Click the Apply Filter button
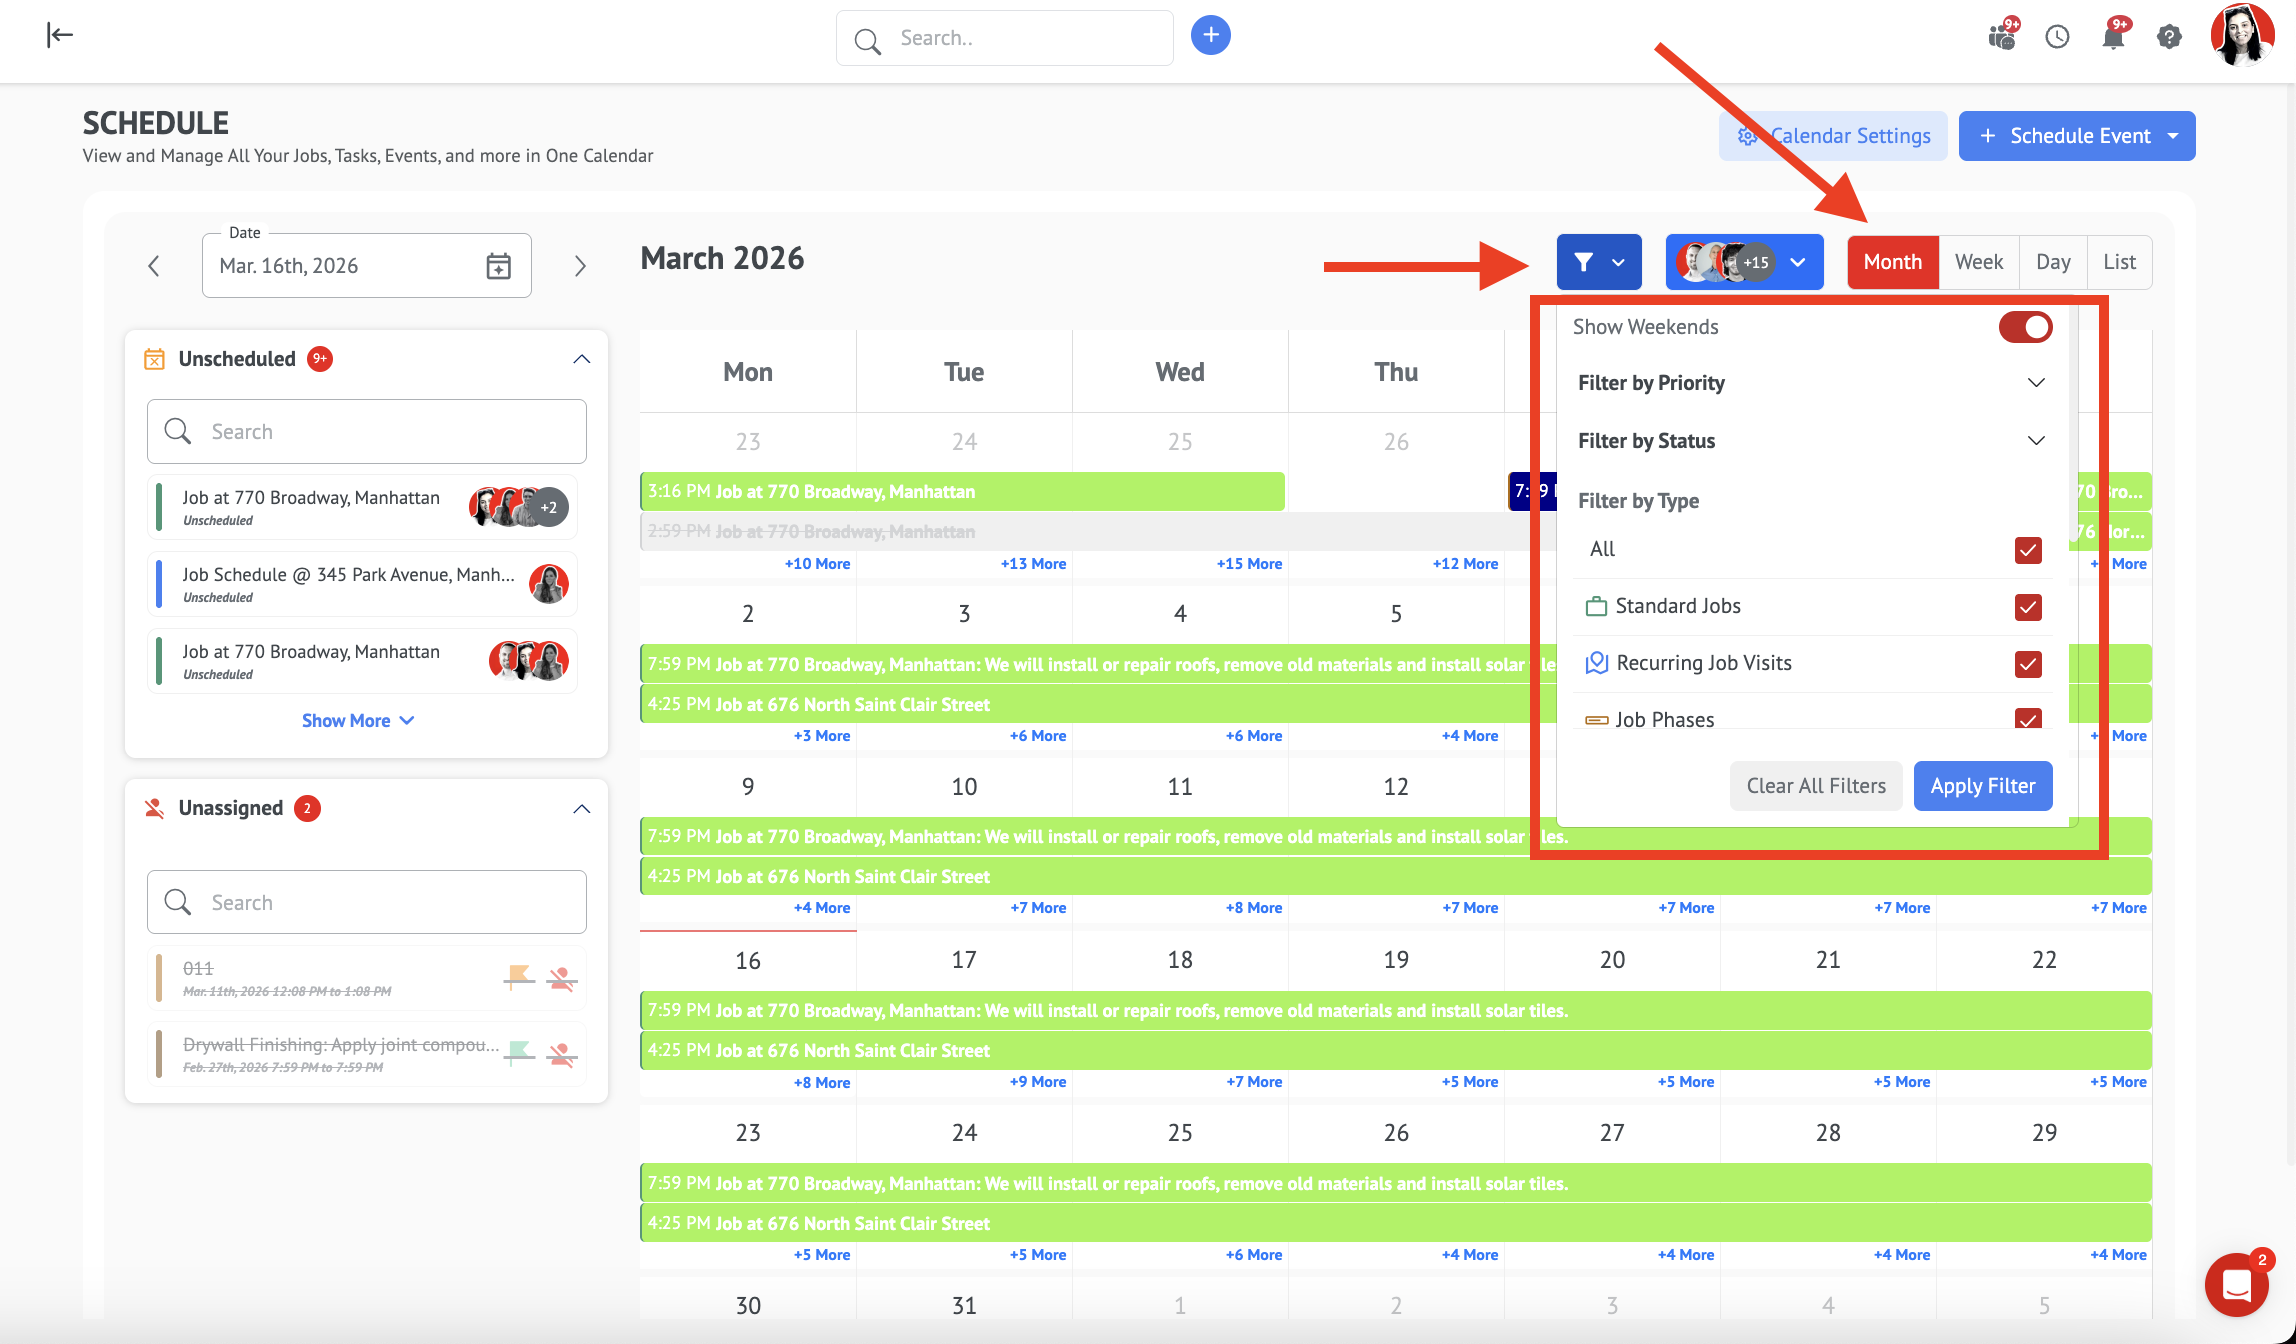Viewport: 2296px width, 1344px height. 1982,786
